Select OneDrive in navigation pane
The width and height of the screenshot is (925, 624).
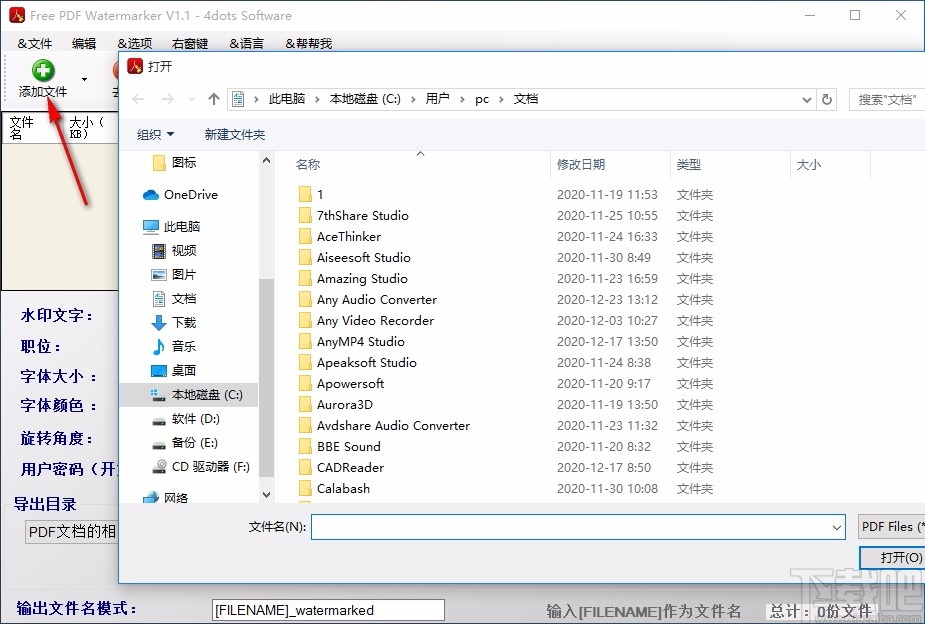point(180,195)
